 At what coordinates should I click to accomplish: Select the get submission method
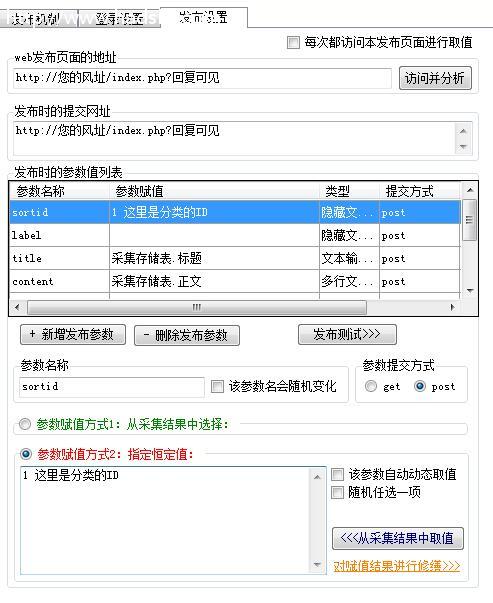371,386
